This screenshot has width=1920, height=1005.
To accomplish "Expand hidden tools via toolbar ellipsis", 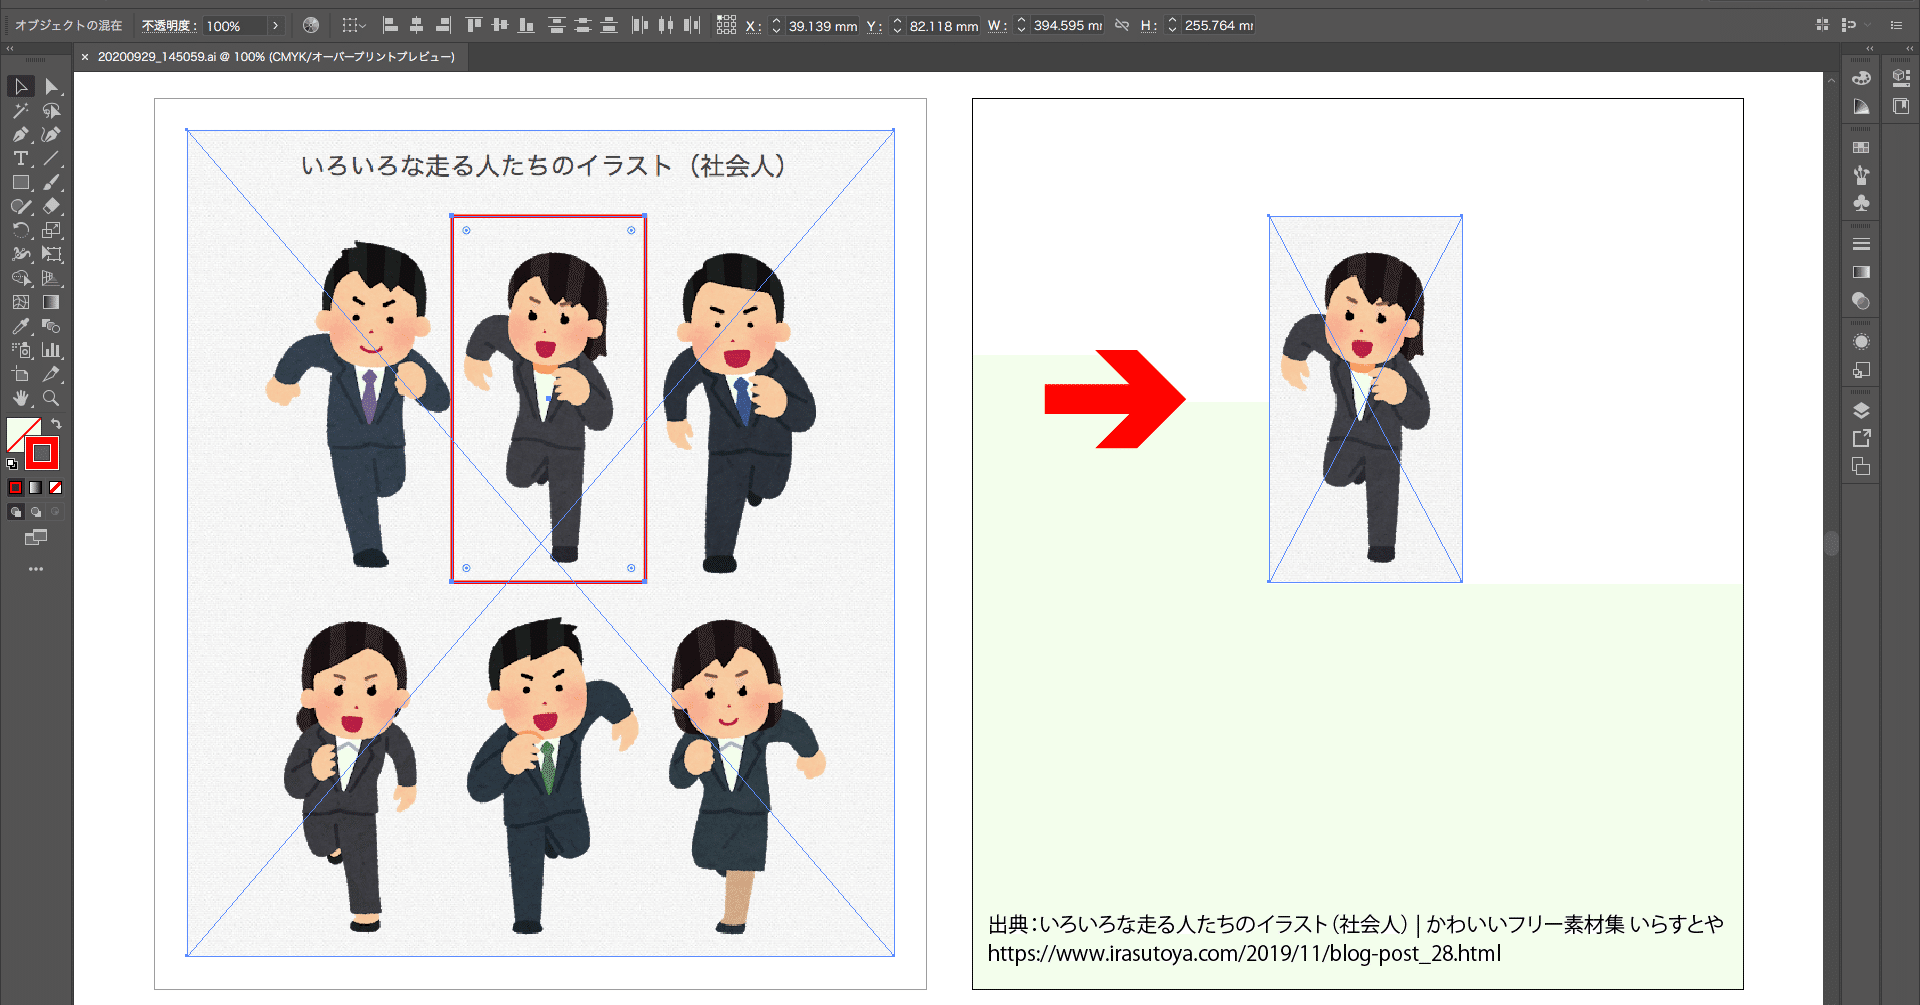I will coord(36,569).
